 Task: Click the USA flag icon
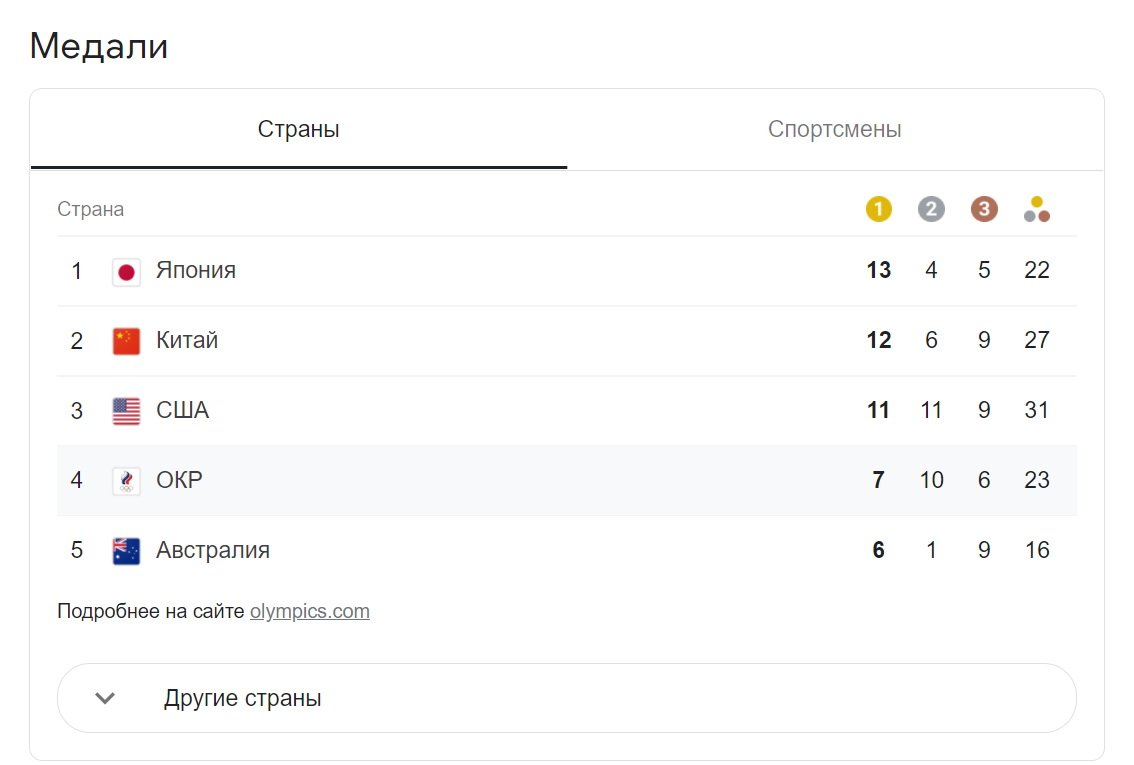[126, 411]
